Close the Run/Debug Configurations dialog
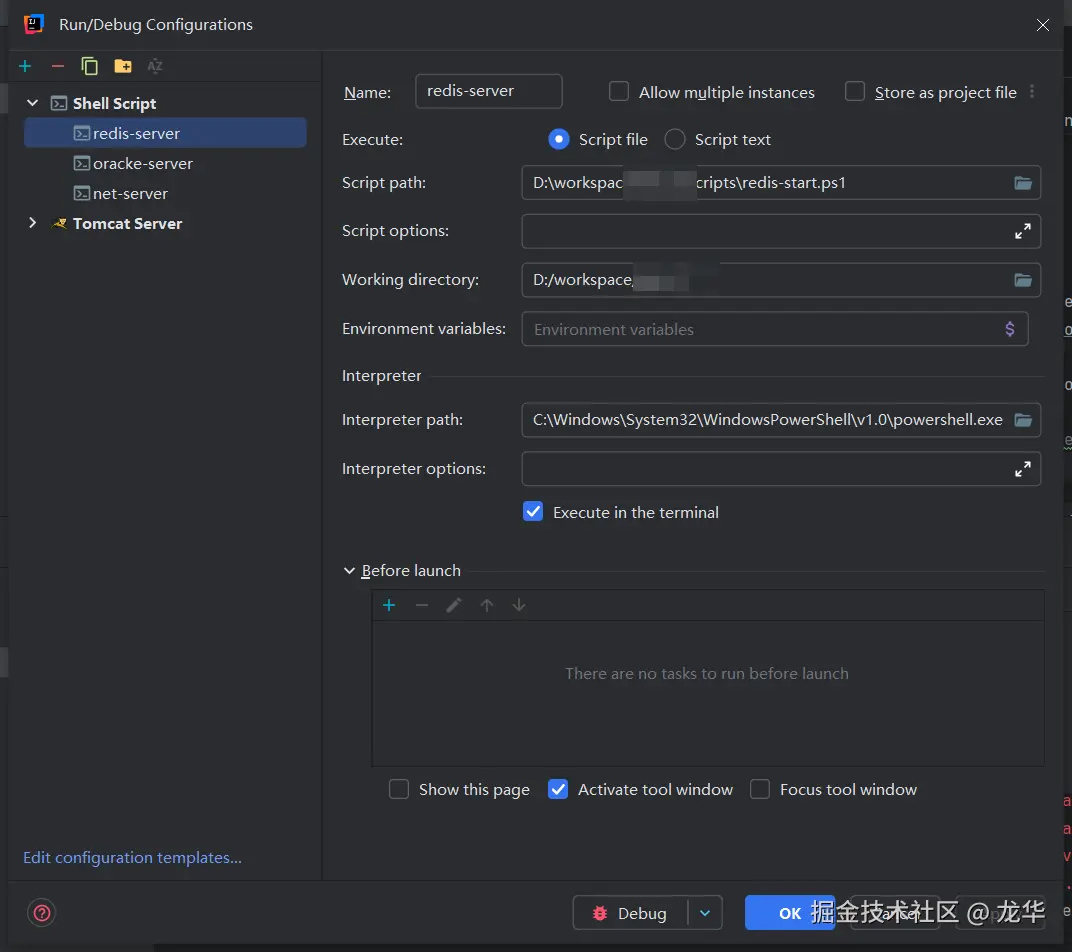Image resolution: width=1072 pixels, height=952 pixels. tap(1043, 25)
